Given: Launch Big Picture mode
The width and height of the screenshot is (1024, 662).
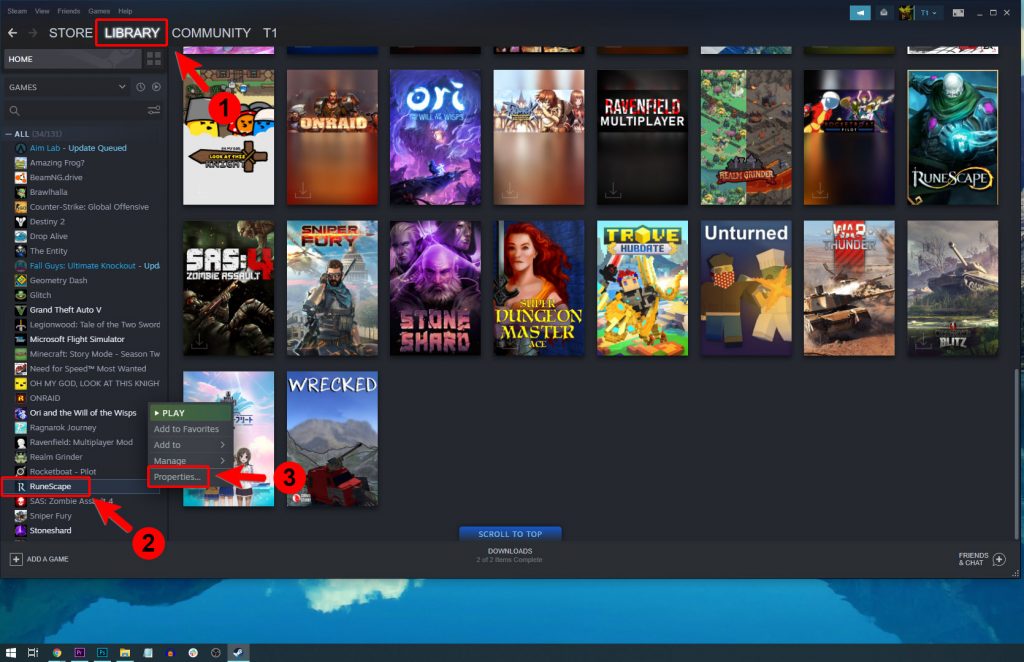Looking at the screenshot, I should pos(958,12).
